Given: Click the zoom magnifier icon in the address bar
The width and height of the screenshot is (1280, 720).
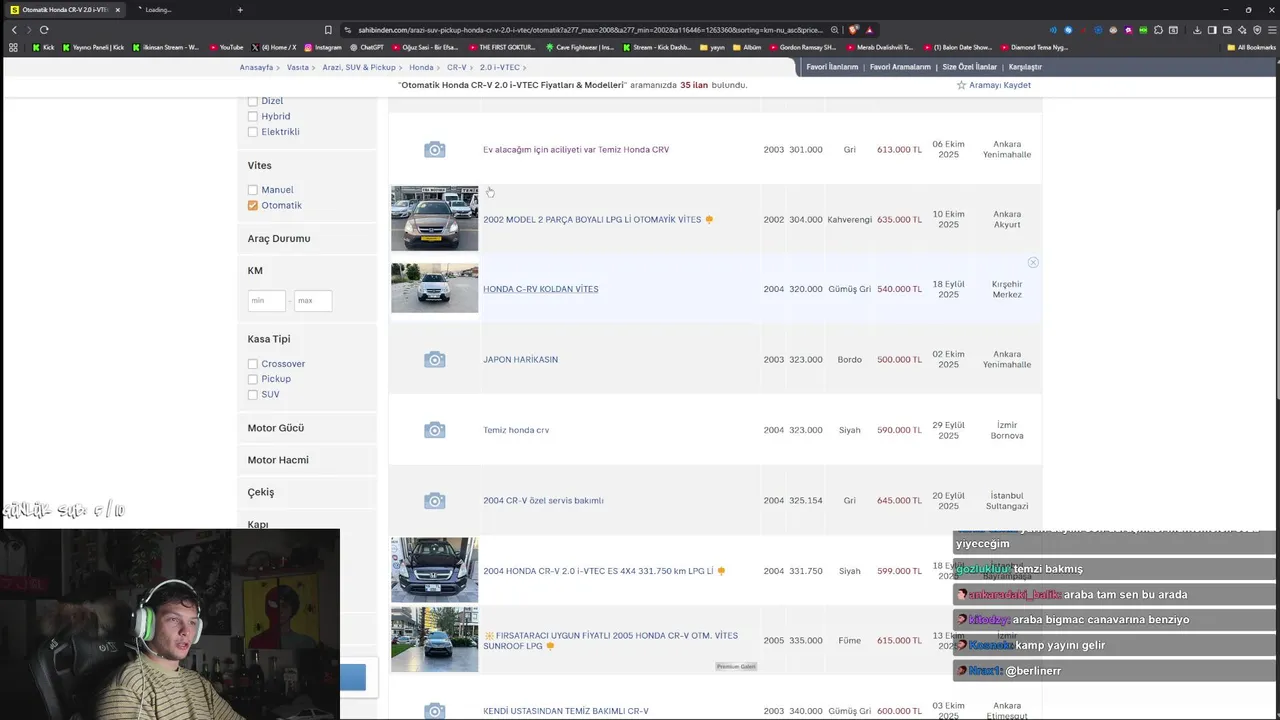Looking at the screenshot, I should pyautogui.click(x=835, y=30).
